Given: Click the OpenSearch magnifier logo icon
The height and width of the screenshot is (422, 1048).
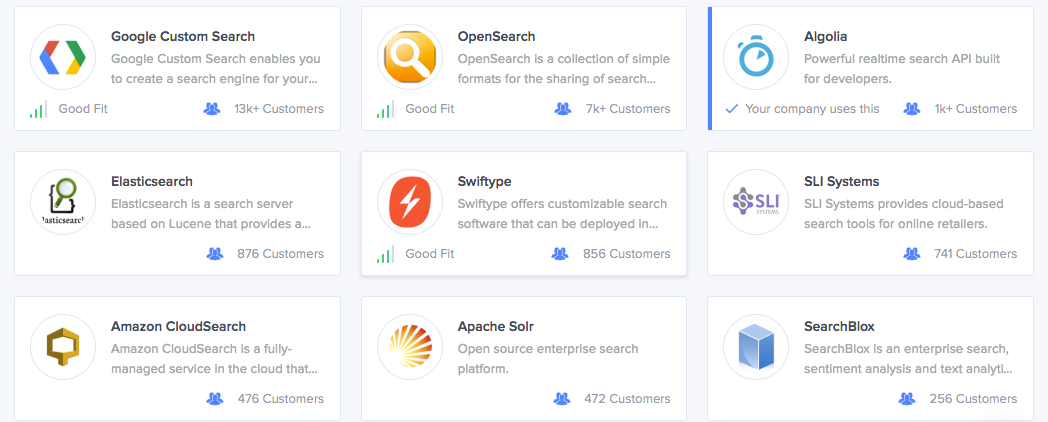Looking at the screenshot, I should coord(410,57).
